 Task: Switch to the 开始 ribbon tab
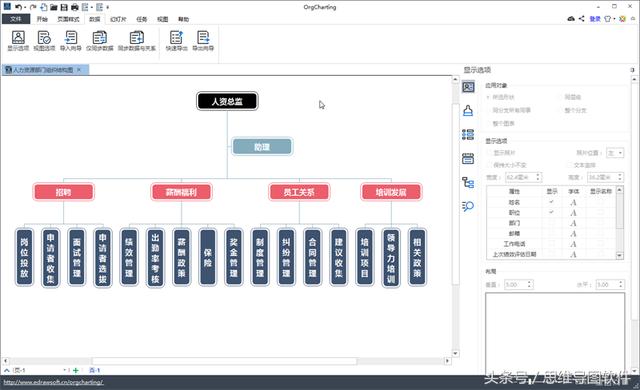(x=42, y=19)
